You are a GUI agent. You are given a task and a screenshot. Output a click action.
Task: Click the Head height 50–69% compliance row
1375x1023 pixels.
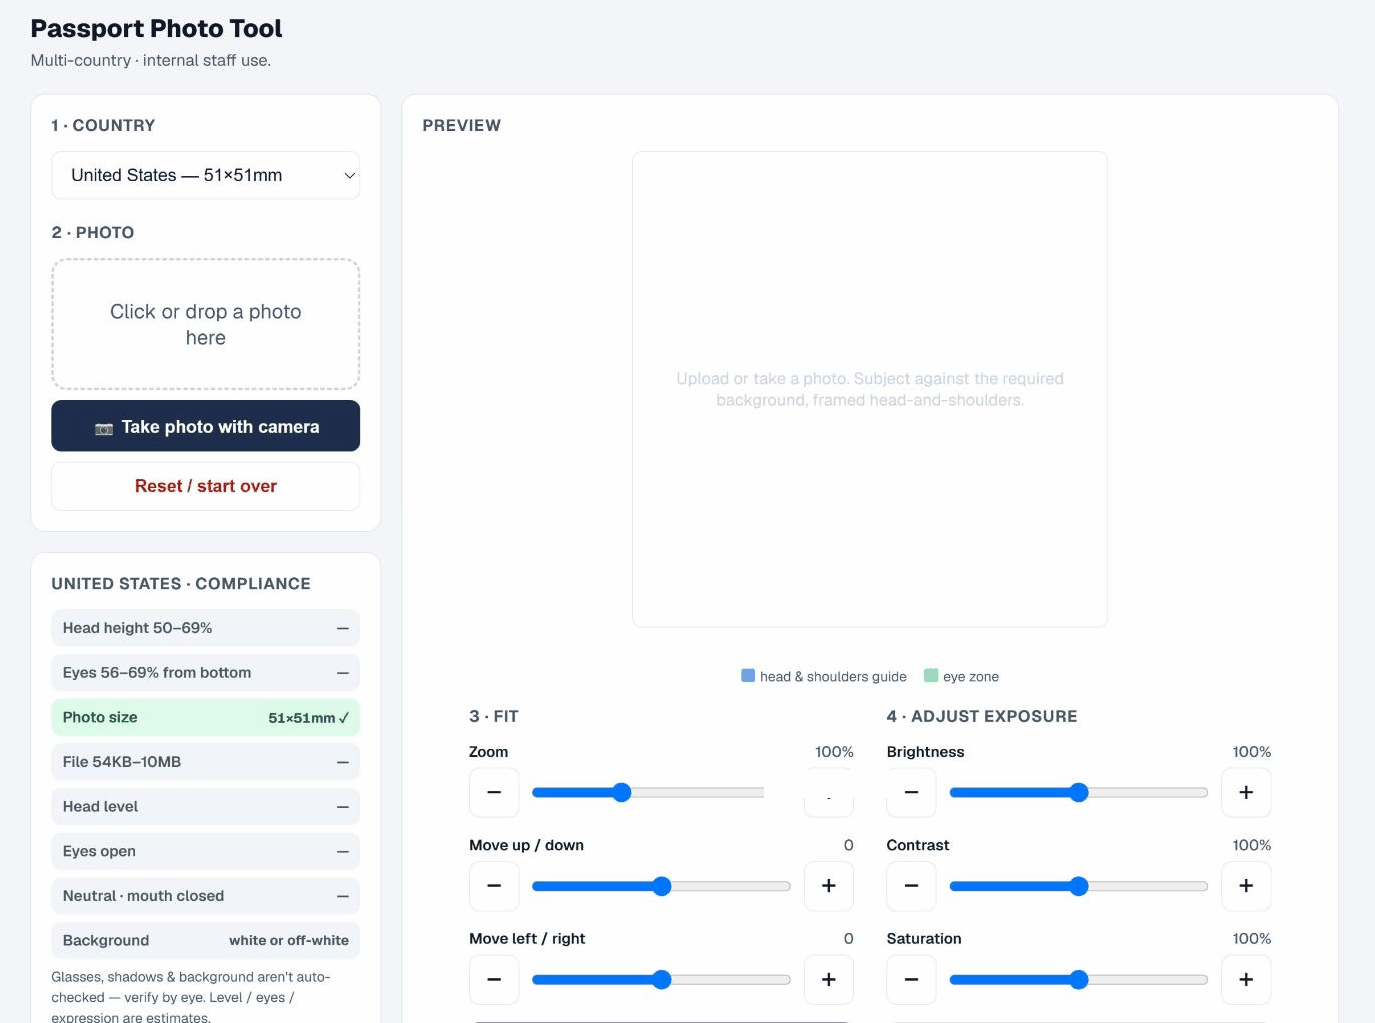pyautogui.click(x=205, y=628)
